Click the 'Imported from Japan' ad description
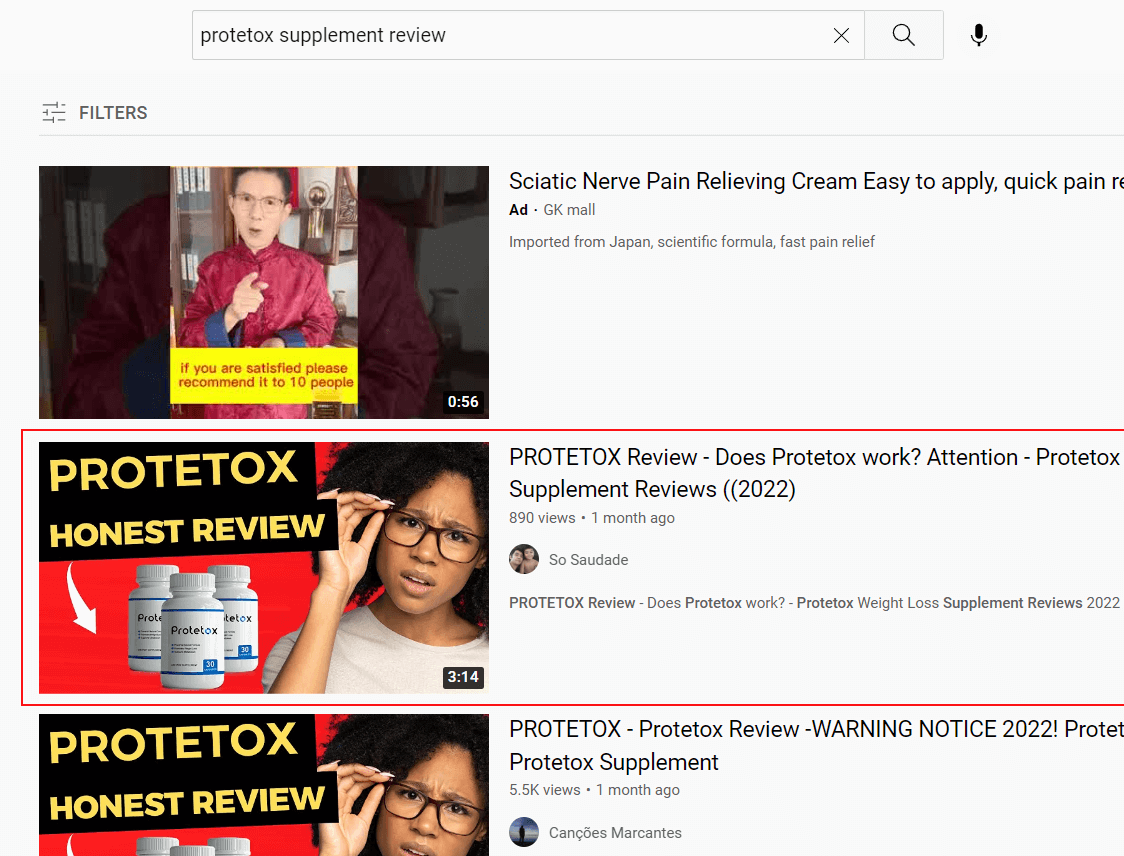Viewport: 1124px width, 856px height. click(x=691, y=242)
